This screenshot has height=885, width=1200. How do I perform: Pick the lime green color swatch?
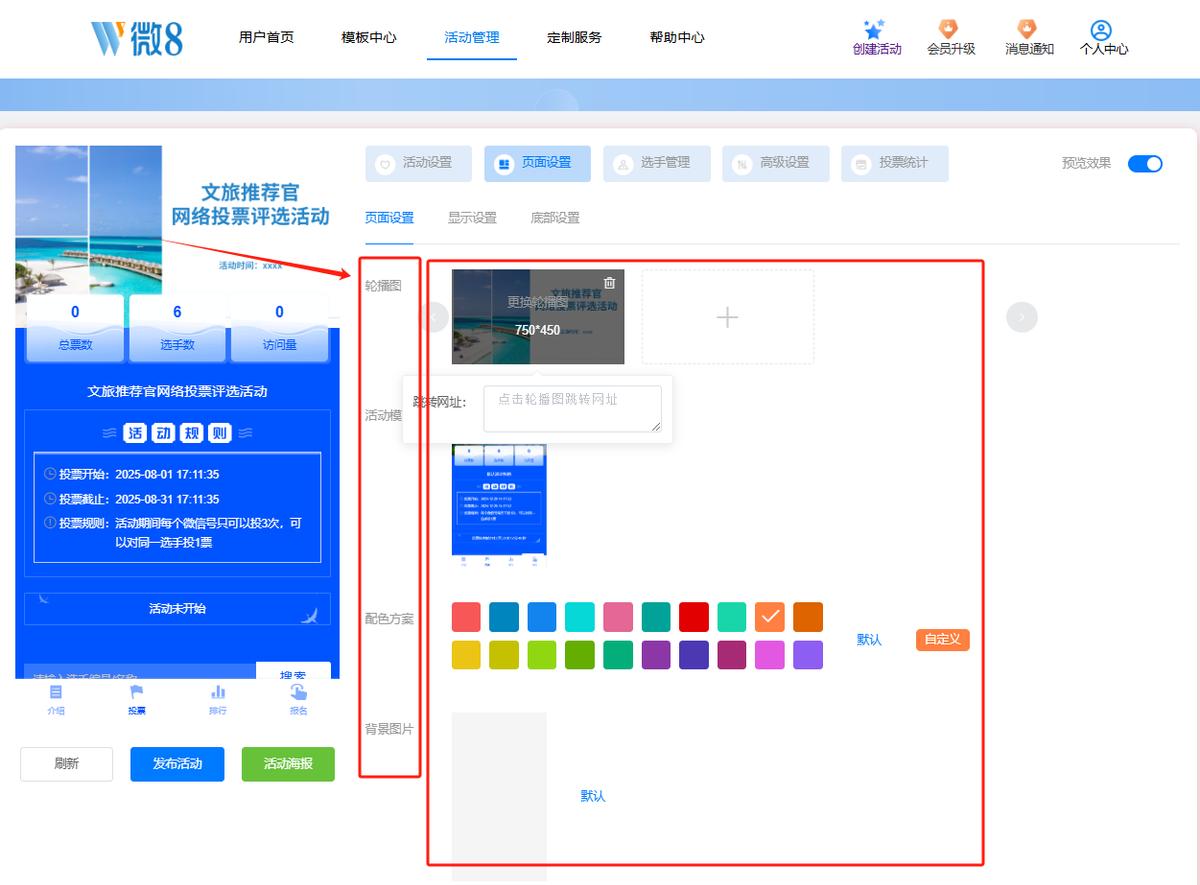pos(542,655)
